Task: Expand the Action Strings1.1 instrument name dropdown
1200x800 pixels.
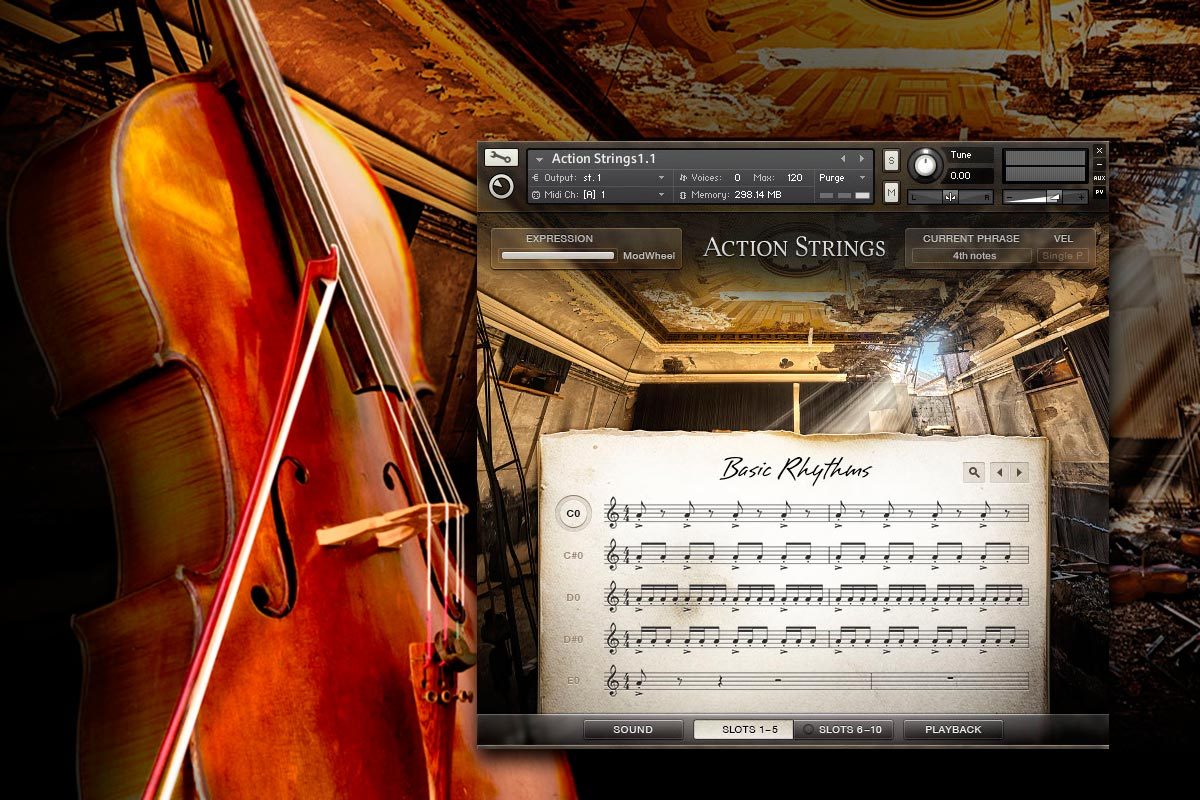Action: point(539,159)
